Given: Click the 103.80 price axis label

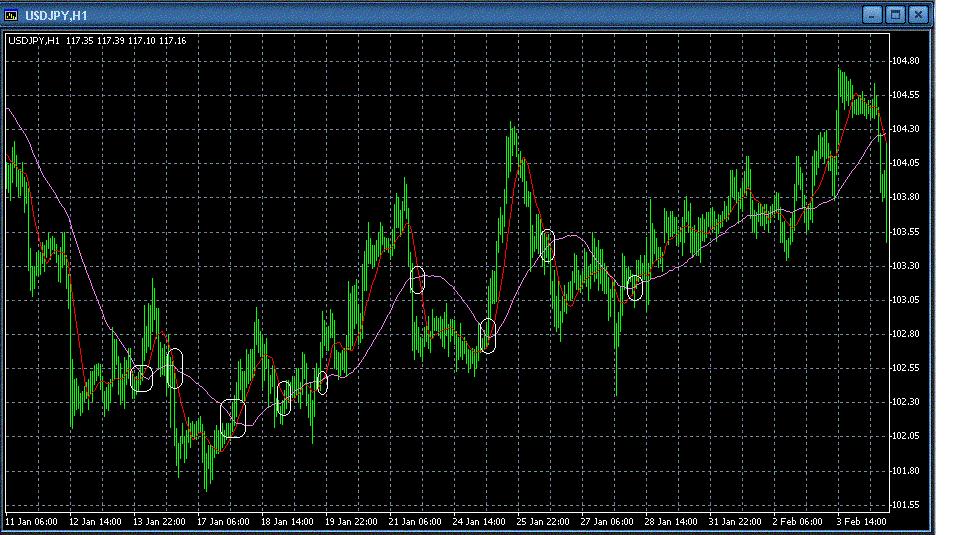Looking at the screenshot, I should [905, 197].
